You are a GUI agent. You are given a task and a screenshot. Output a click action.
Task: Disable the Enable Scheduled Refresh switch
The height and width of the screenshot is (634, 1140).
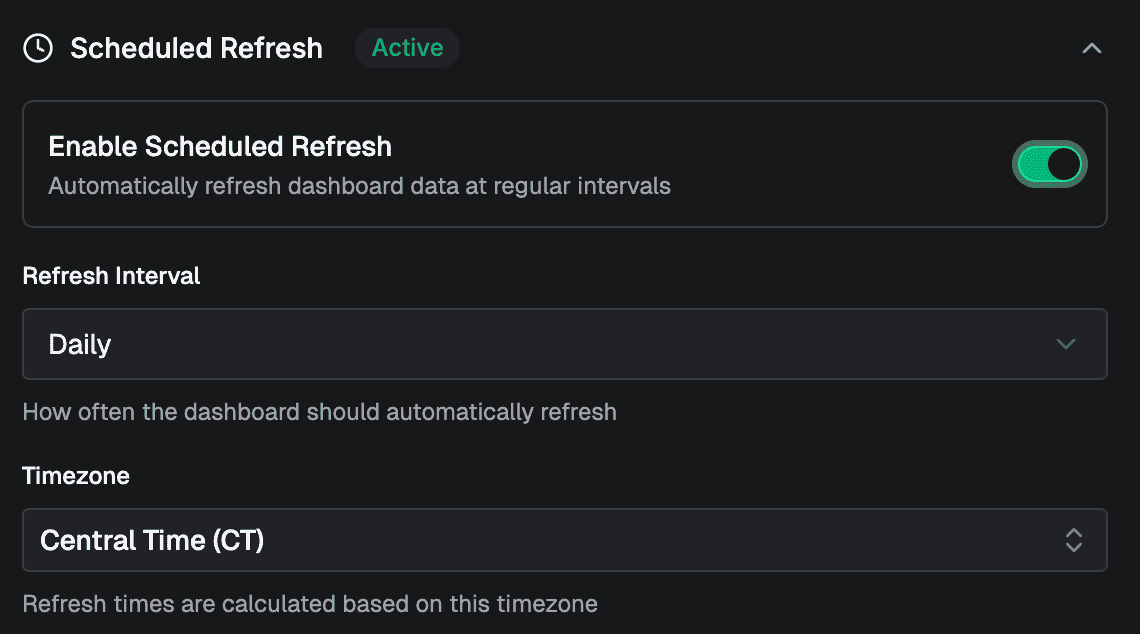click(x=1049, y=164)
